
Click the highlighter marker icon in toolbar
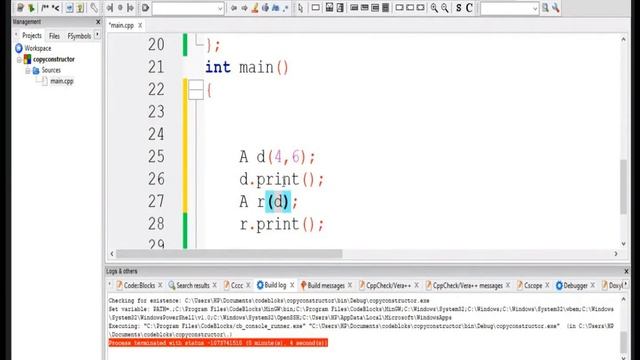(x=255, y=8)
